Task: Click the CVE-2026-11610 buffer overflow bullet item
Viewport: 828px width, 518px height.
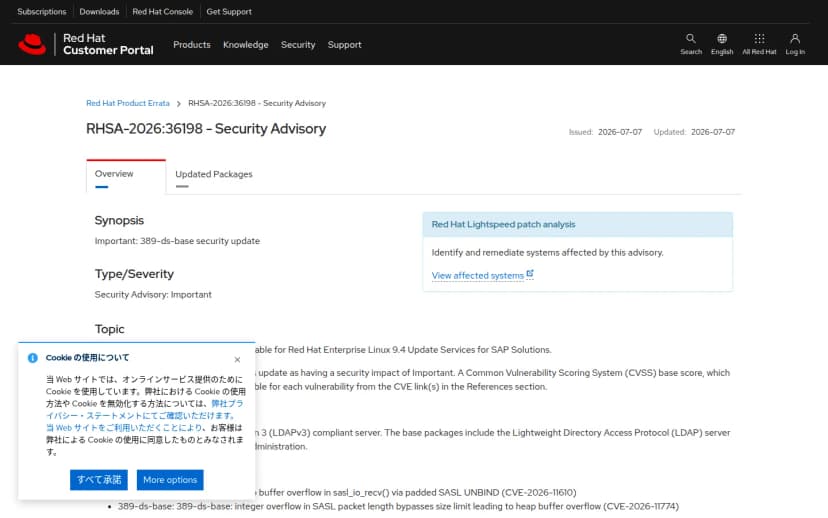Action: (x=416, y=493)
